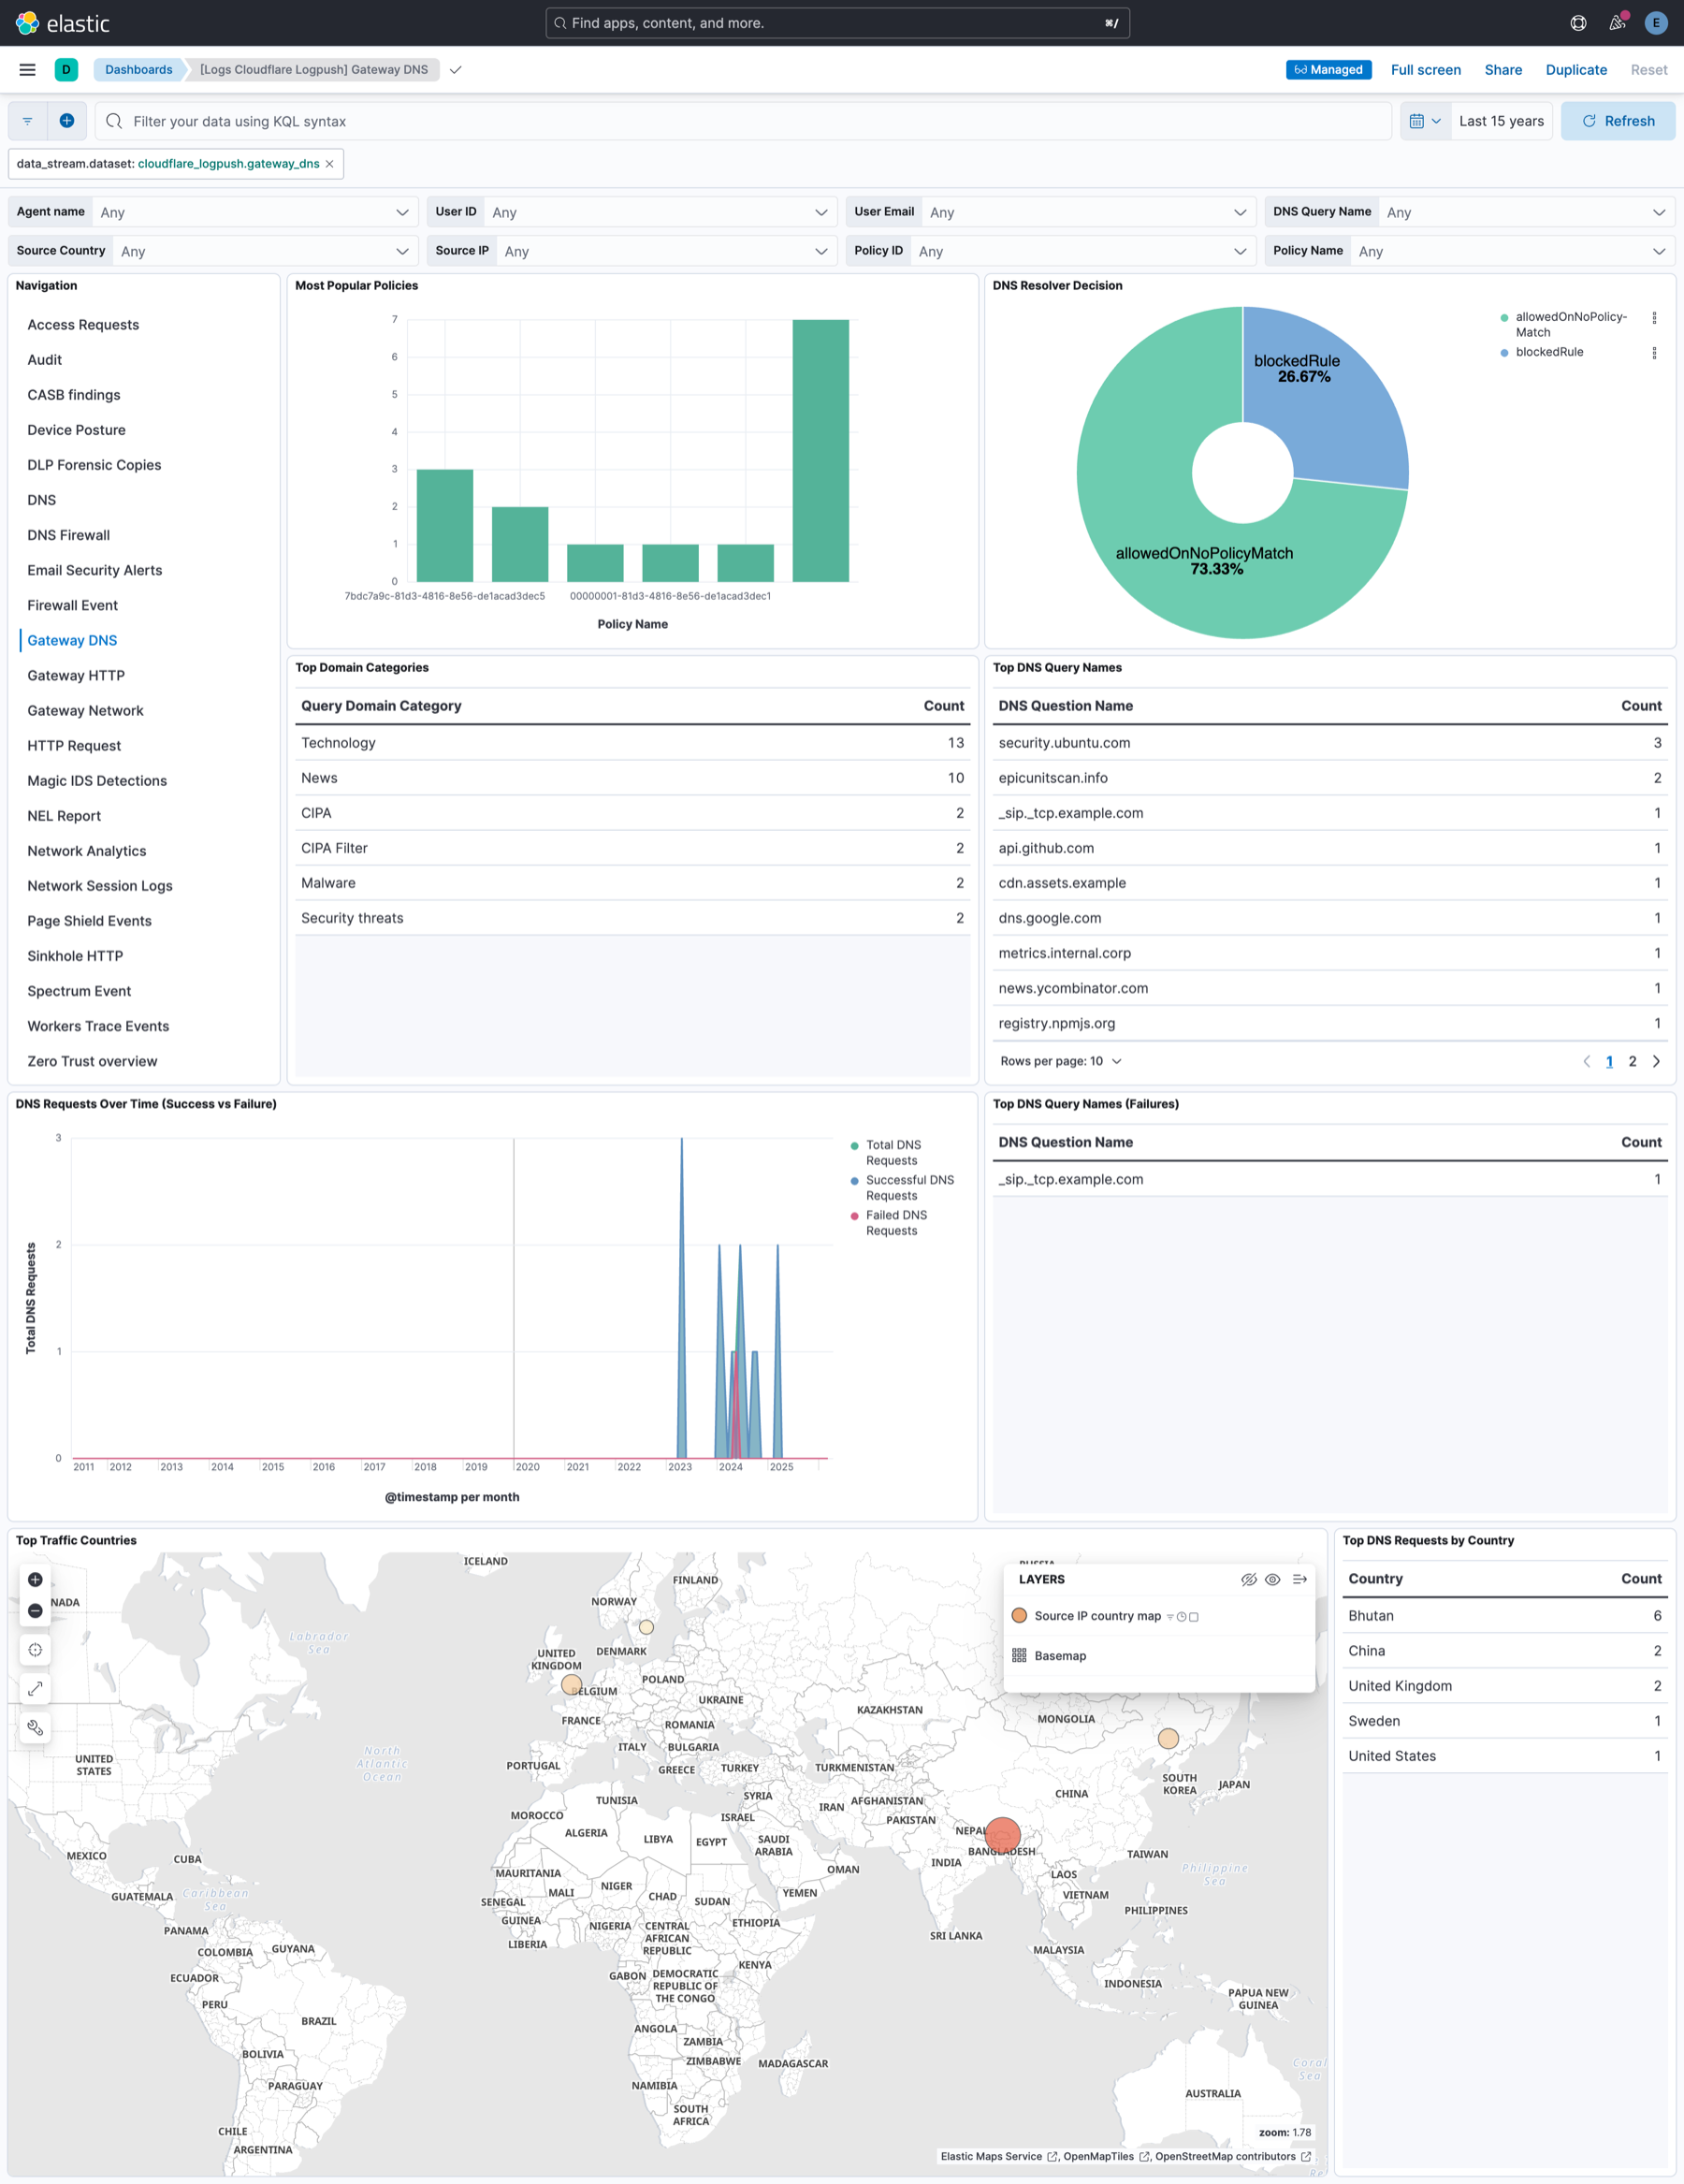
Task: Duplicate the dashboard
Action: coord(1576,70)
